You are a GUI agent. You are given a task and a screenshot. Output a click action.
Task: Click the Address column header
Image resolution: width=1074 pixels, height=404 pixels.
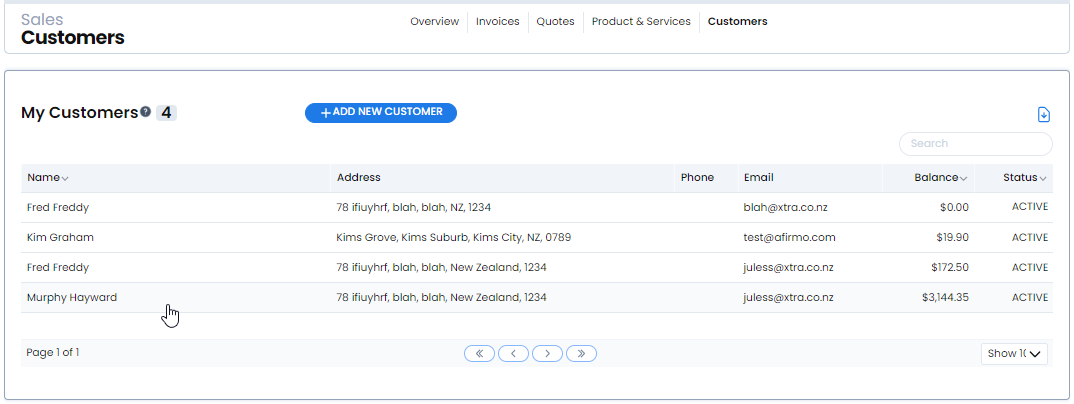coord(358,177)
